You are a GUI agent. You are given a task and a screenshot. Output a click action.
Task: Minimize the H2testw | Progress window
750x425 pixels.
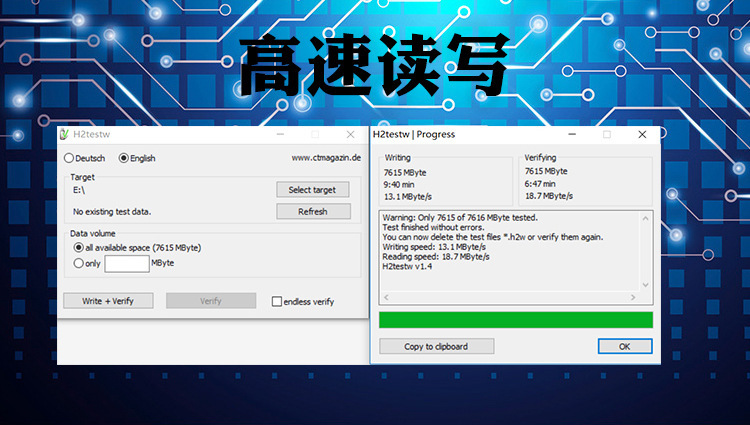point(572,135)
